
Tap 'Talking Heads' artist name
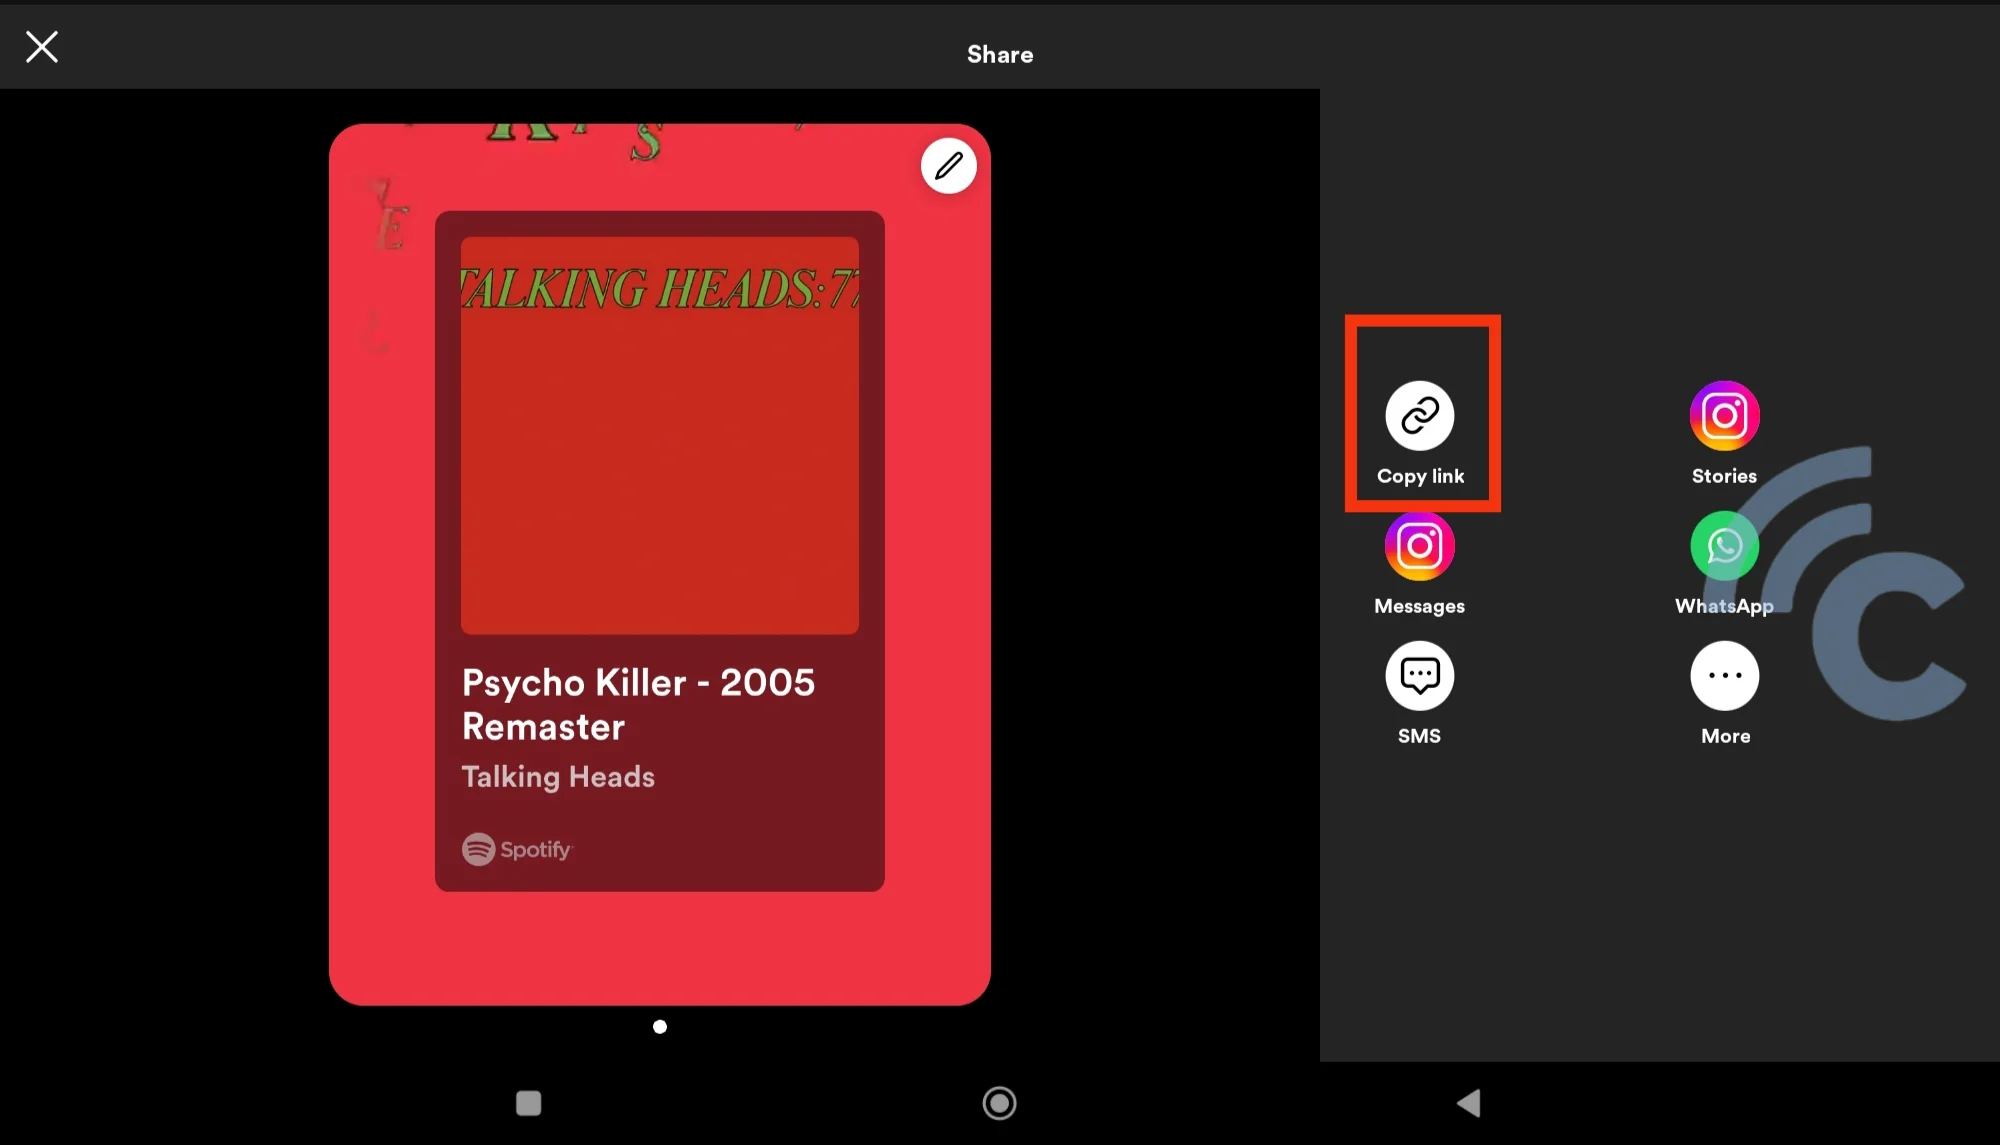[558, 777]
